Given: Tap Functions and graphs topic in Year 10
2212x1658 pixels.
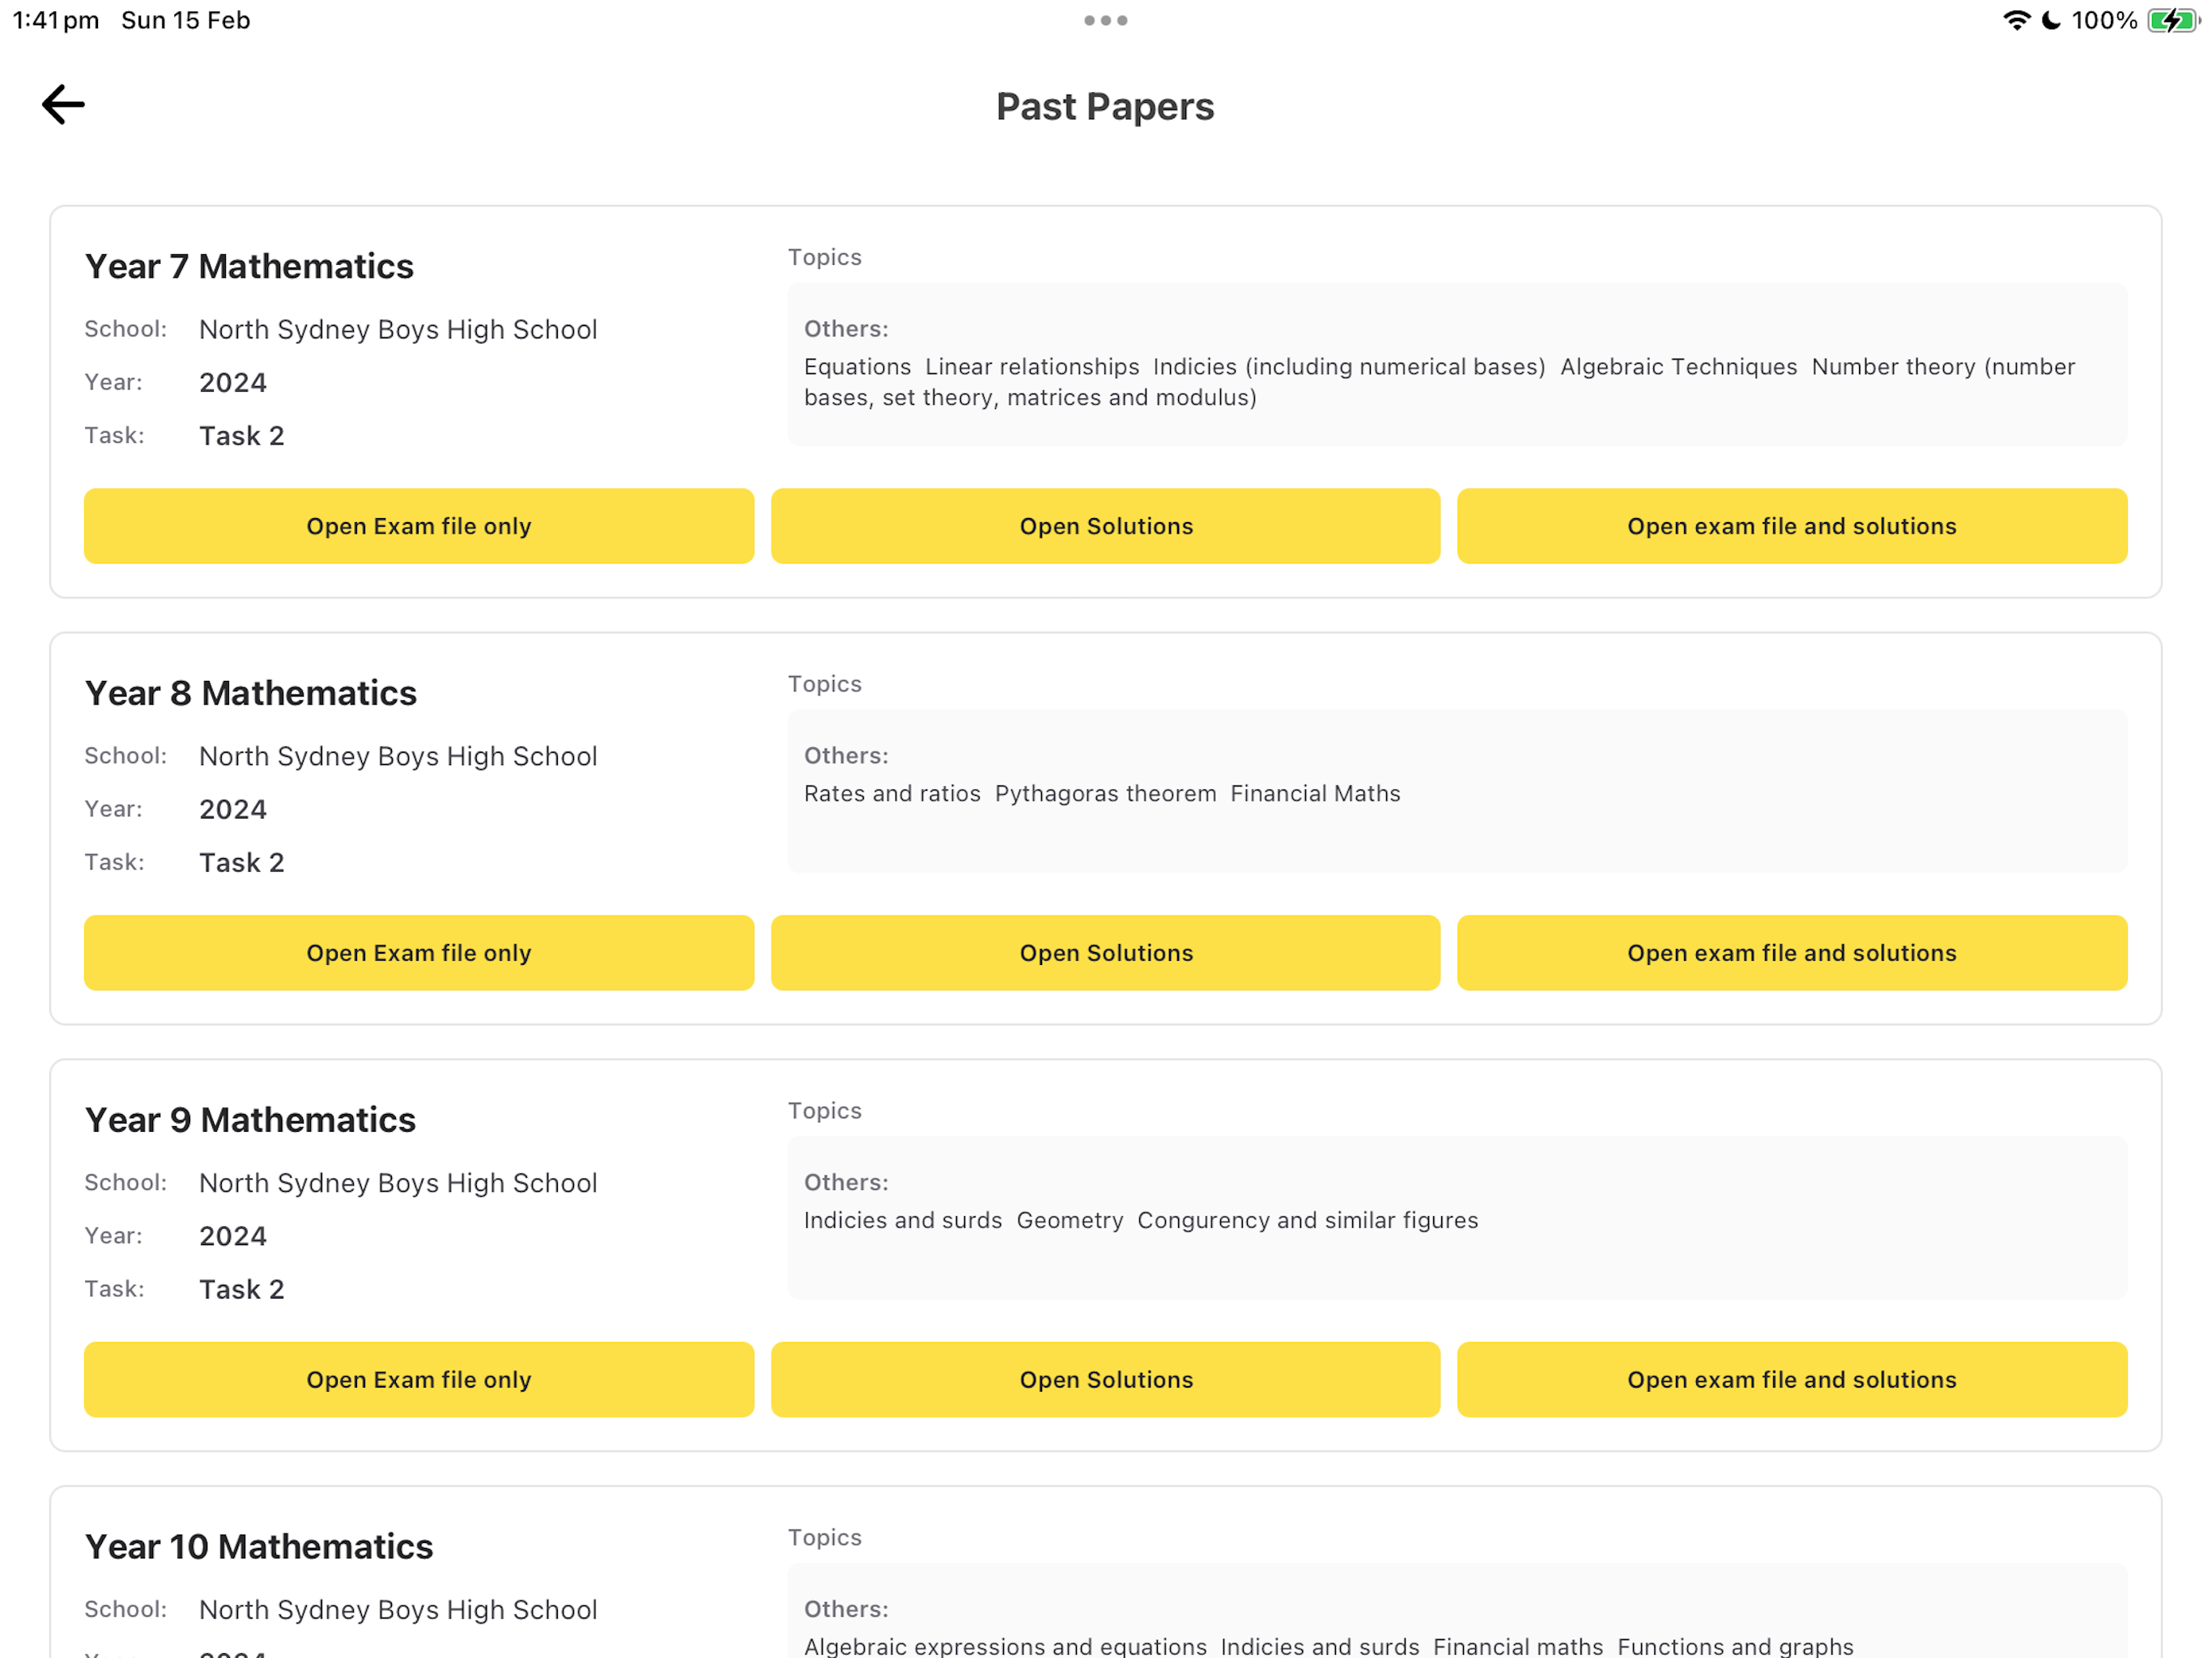Looking at the screenshot, I should coord(1735,1646).
